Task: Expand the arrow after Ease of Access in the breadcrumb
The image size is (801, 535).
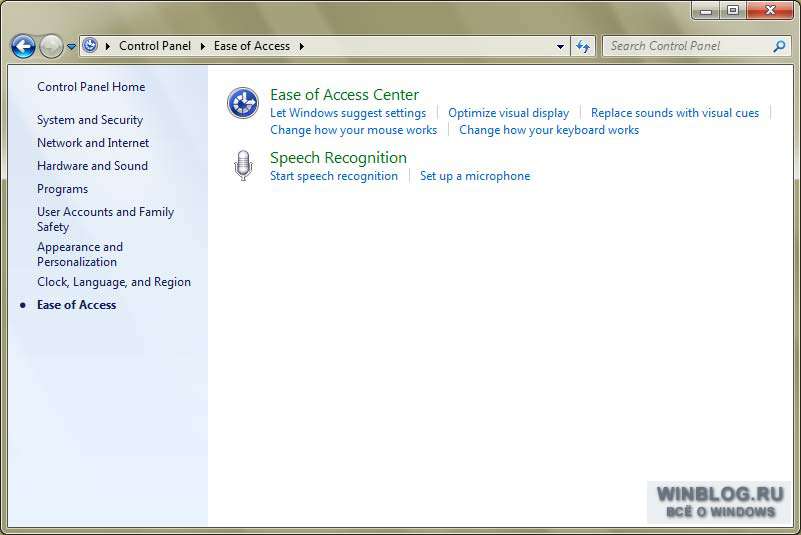Action: pos(302,46)
